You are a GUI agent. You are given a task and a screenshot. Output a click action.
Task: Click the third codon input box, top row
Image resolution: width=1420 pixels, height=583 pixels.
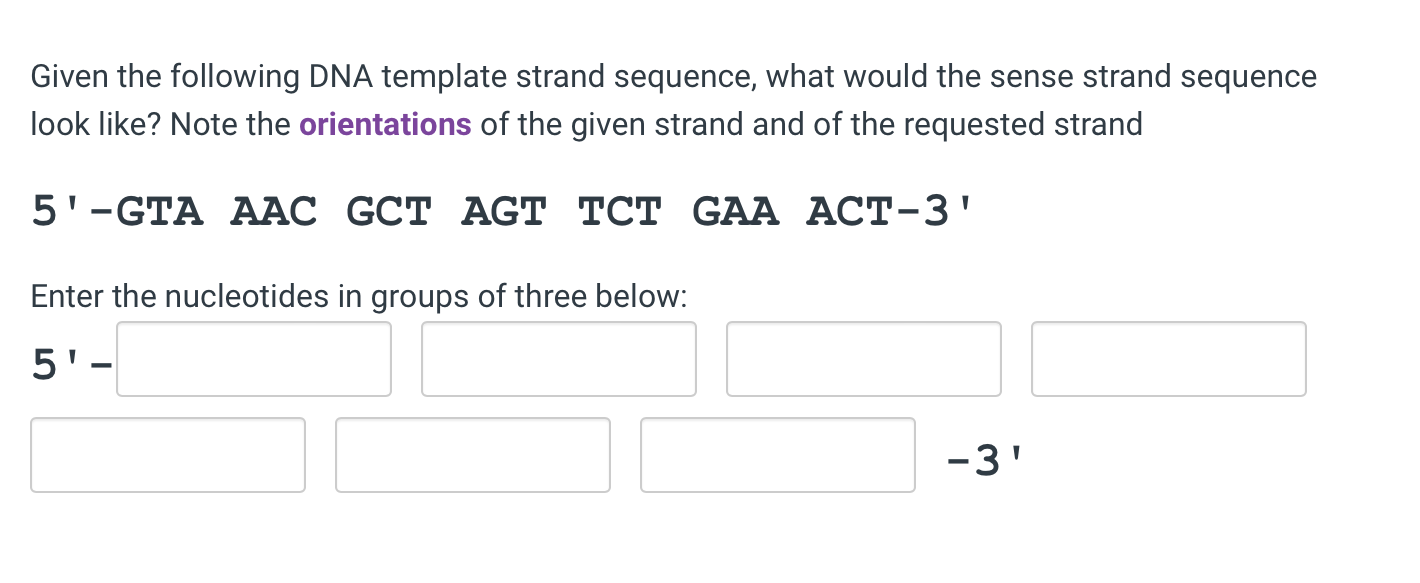864,359
